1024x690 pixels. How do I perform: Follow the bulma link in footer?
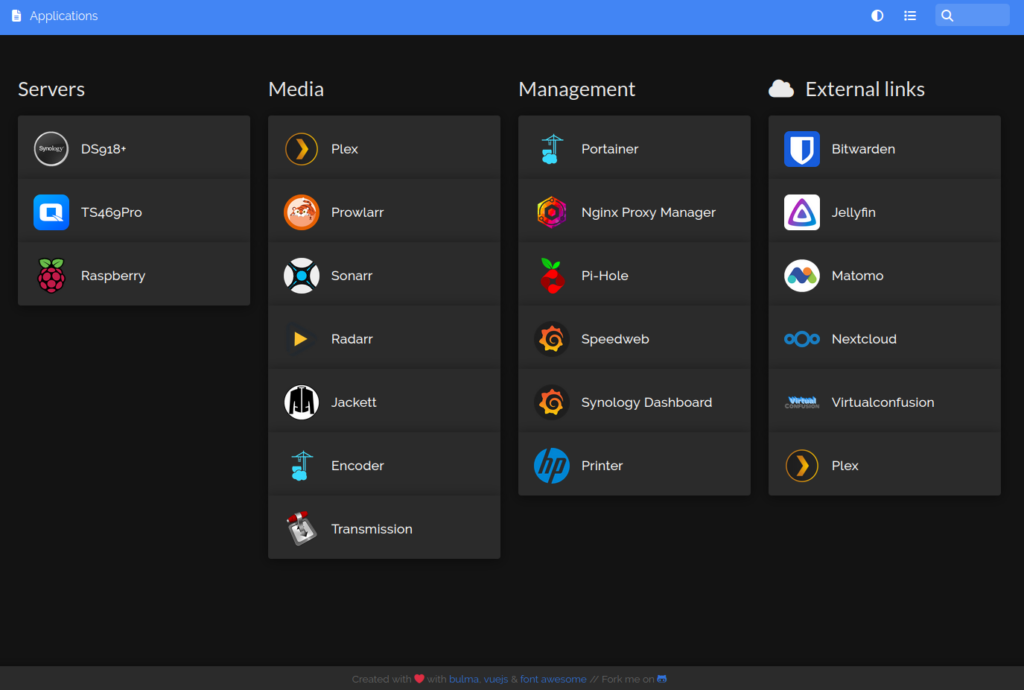pos(463,679)
